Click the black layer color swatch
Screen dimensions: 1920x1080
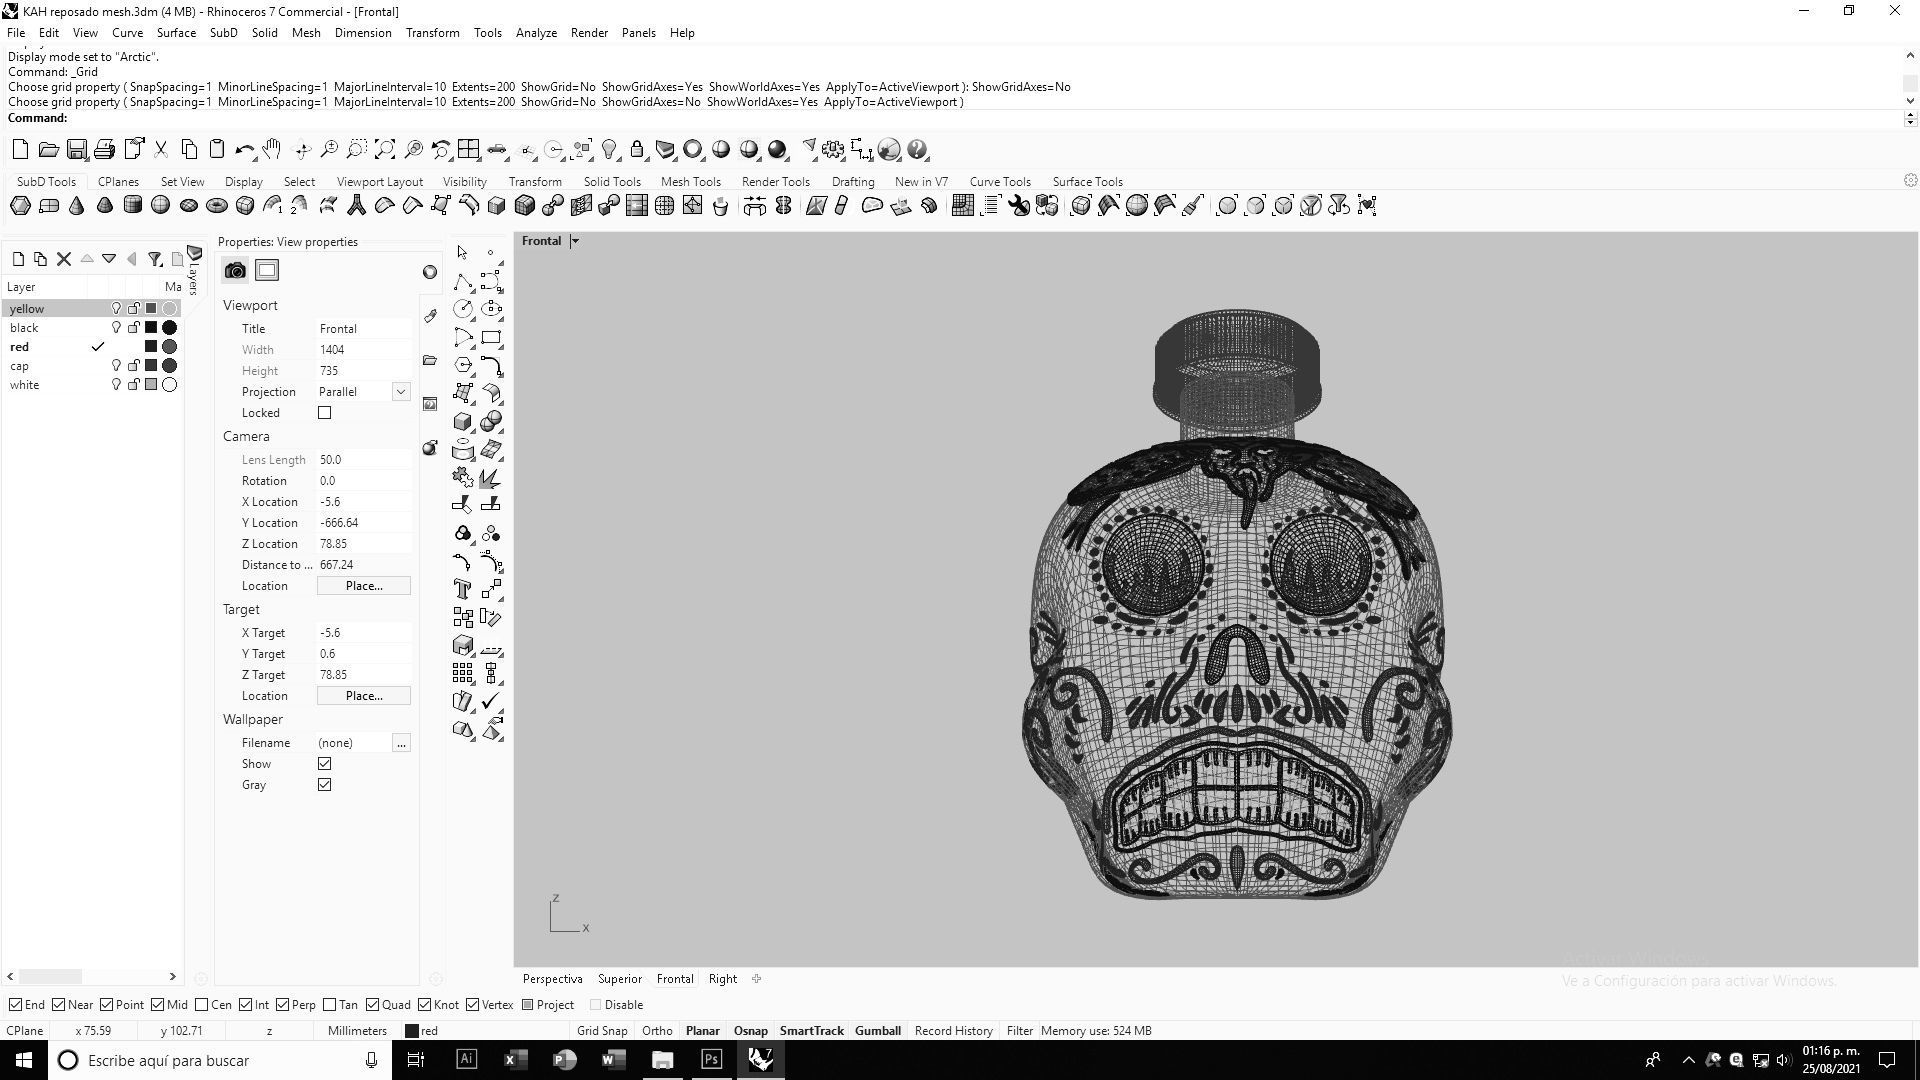point(151,328)
